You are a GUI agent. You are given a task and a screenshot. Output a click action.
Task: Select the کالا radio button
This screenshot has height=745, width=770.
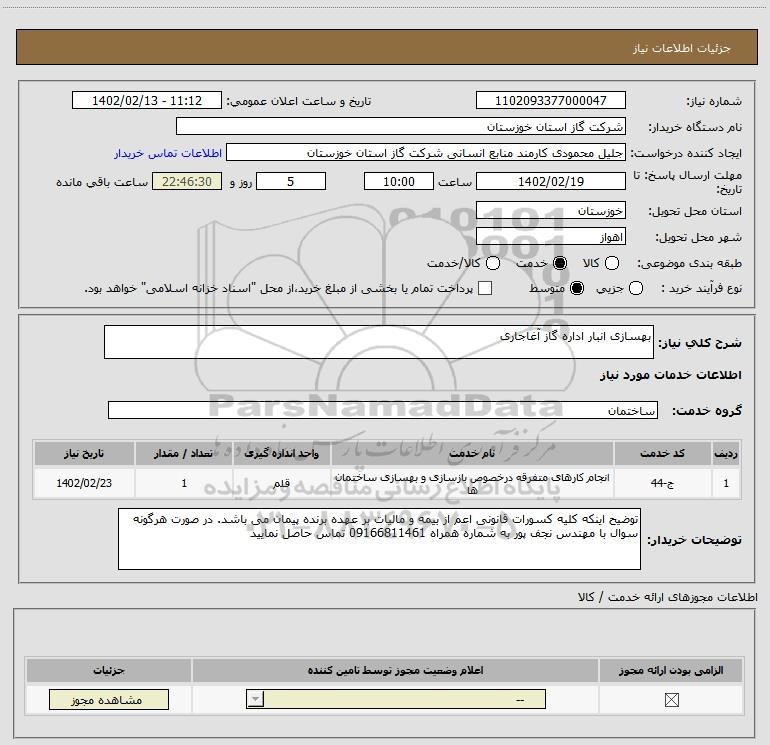612,263
